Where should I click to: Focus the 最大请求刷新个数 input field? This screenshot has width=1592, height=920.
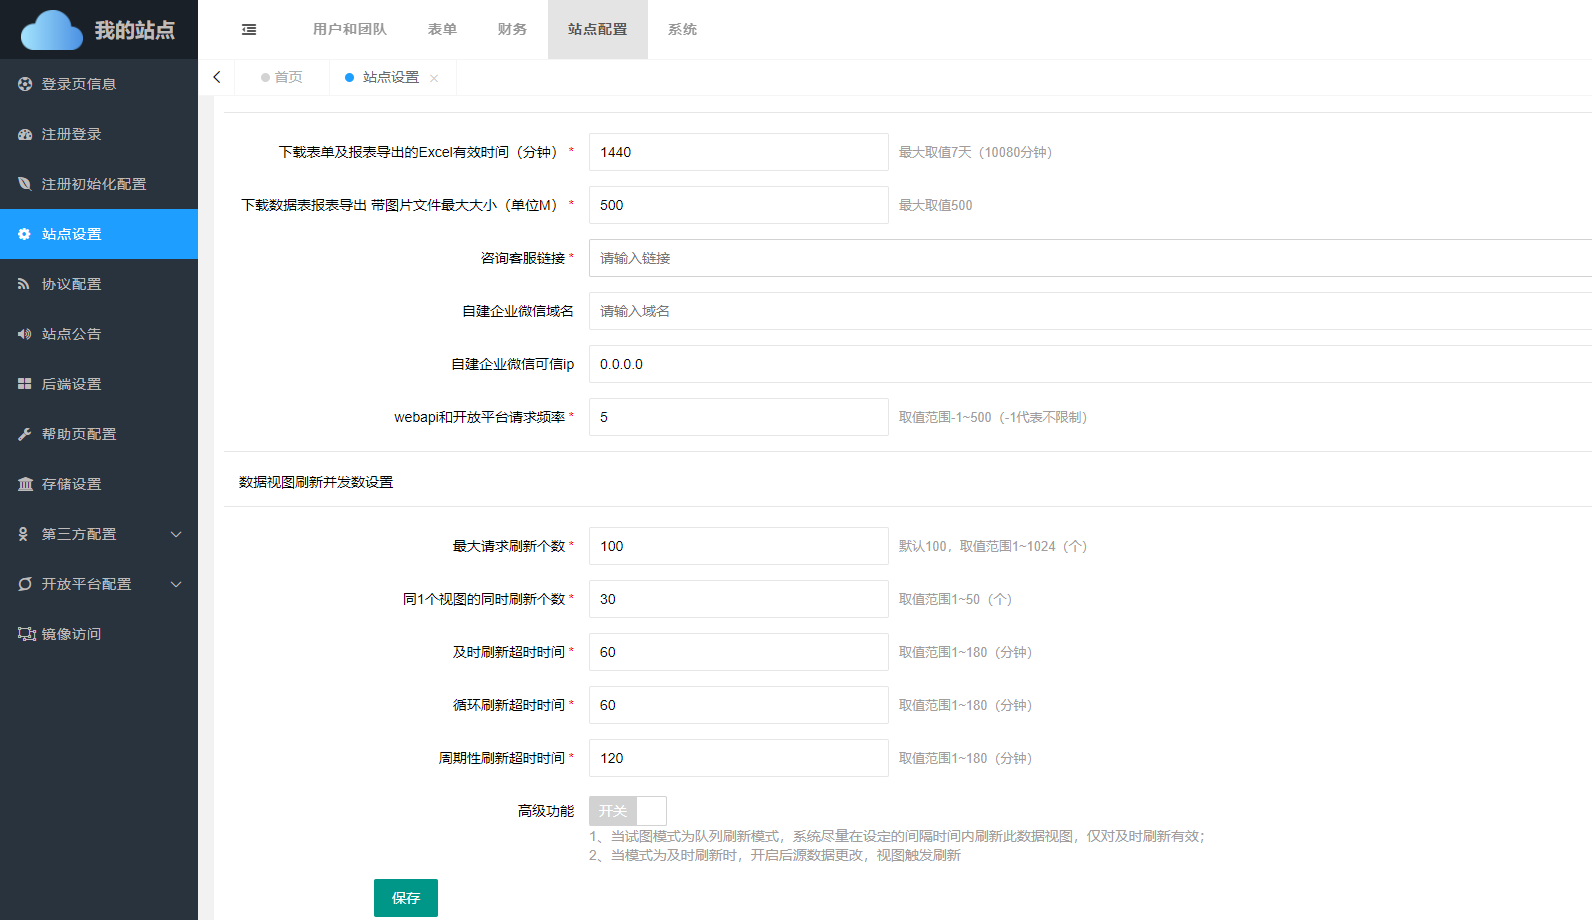coord(738,546)
